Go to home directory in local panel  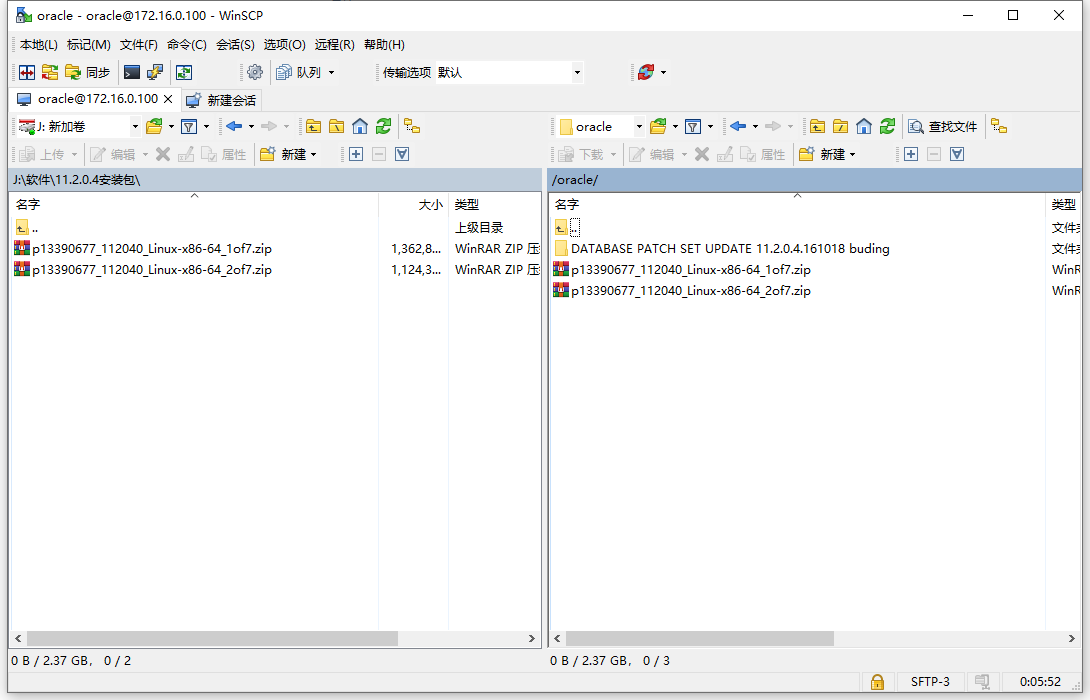pos(360,127)
